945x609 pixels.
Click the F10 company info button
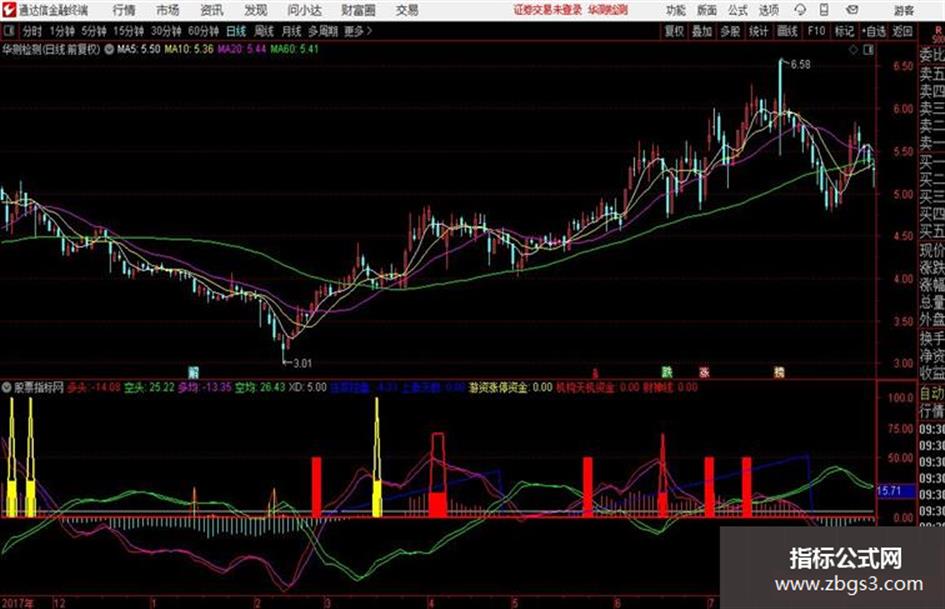coord(816,31)
